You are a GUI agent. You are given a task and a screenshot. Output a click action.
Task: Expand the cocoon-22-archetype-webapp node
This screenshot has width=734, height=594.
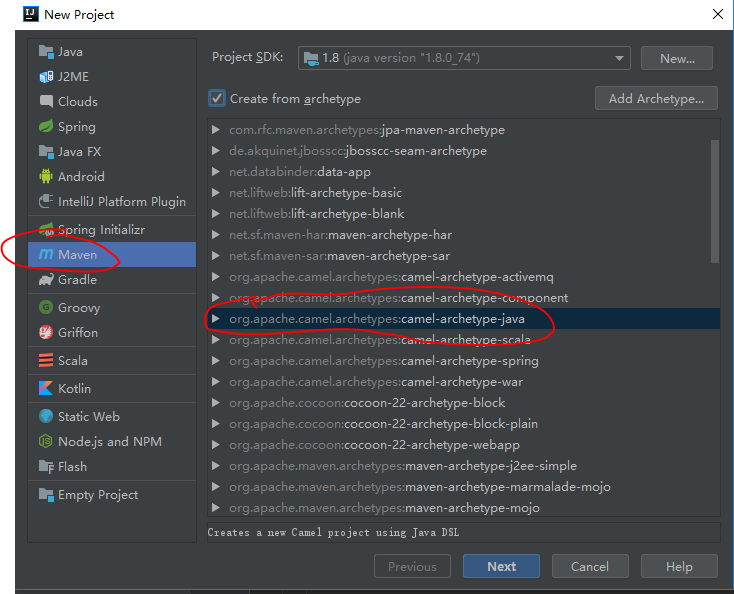click(x=215, y=445)
